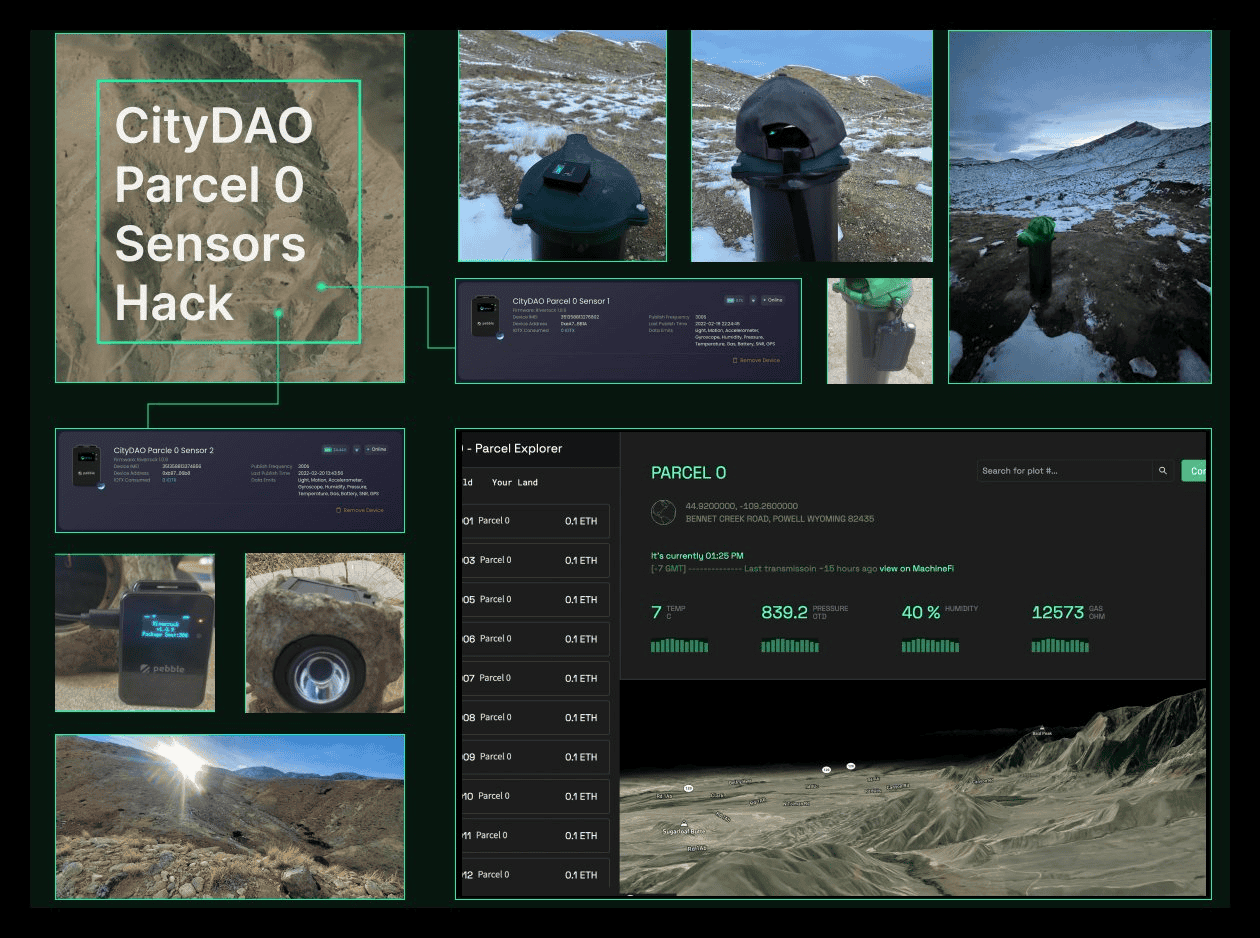This screenshot has height=938, width=1260.
Task: Toggle the Online status badge on Sensor 2
Action: (x=375, y=450)
